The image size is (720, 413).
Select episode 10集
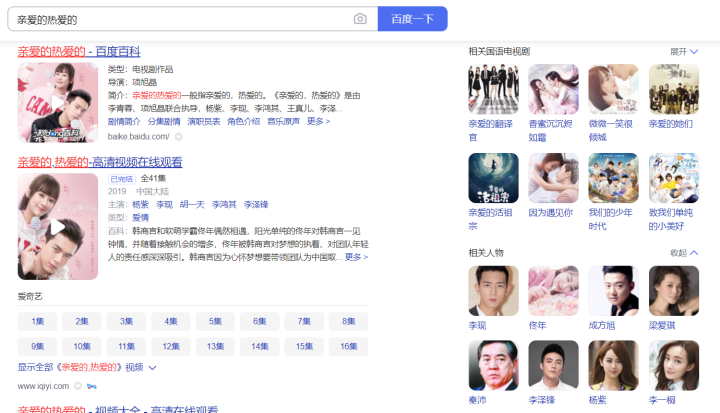[x=82, y=346]
